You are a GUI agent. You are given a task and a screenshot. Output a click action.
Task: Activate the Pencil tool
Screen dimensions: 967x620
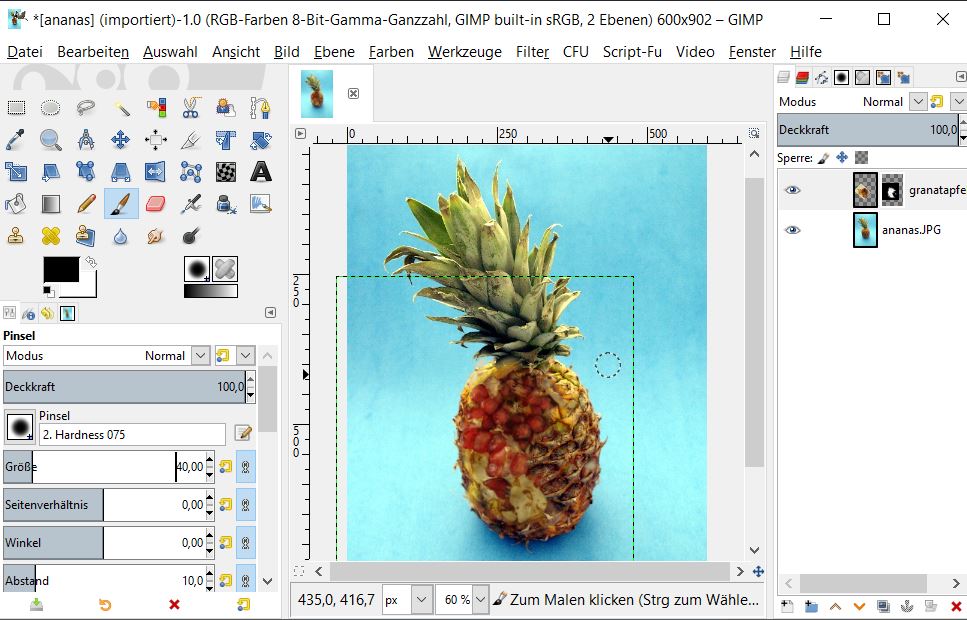pyautogui.click(x=86, y=204)
